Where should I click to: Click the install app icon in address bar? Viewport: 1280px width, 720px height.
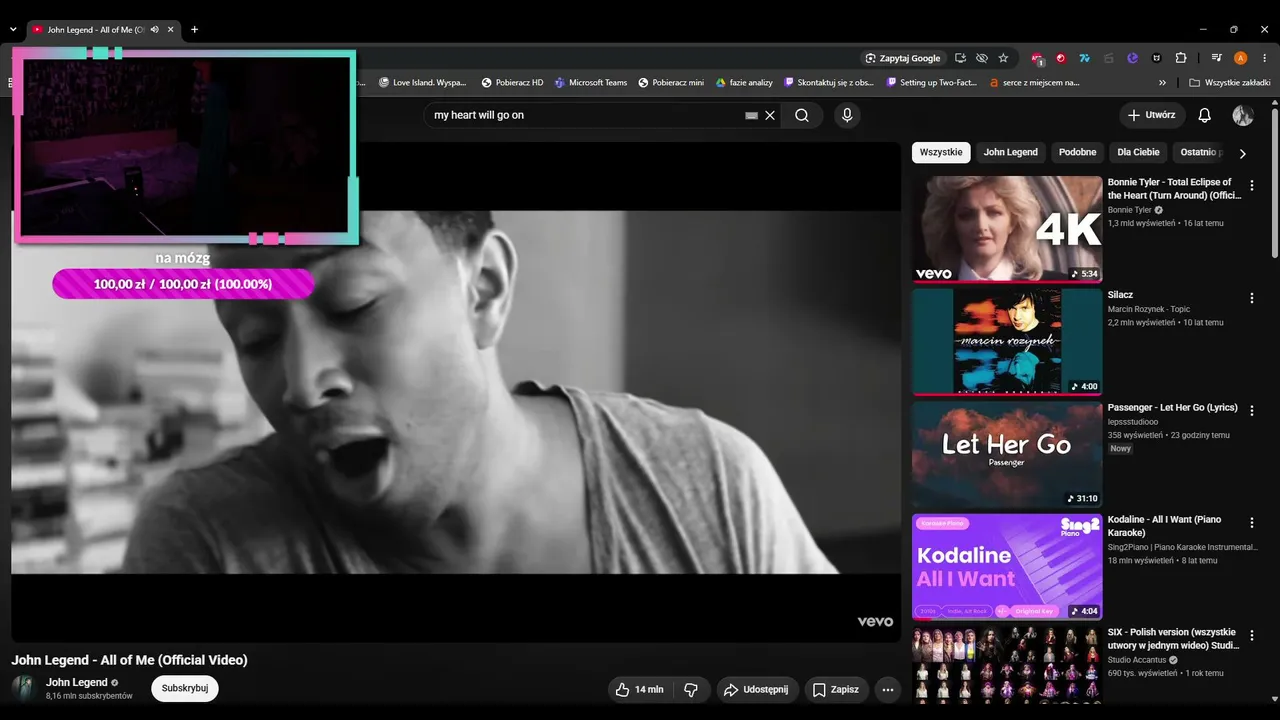coord(960,58)
